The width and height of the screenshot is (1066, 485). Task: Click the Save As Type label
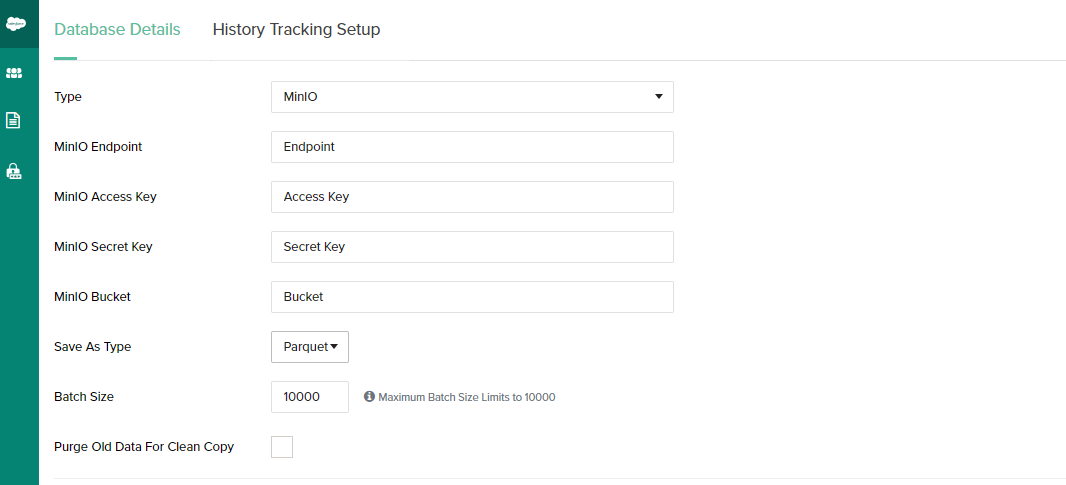click(92, 347)
